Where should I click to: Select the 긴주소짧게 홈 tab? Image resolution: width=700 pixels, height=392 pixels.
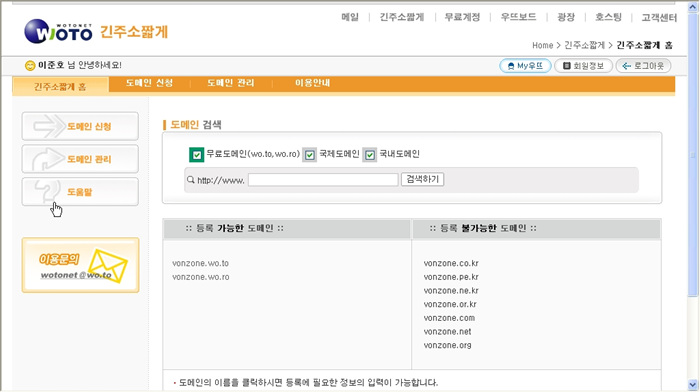coord(60,86)
